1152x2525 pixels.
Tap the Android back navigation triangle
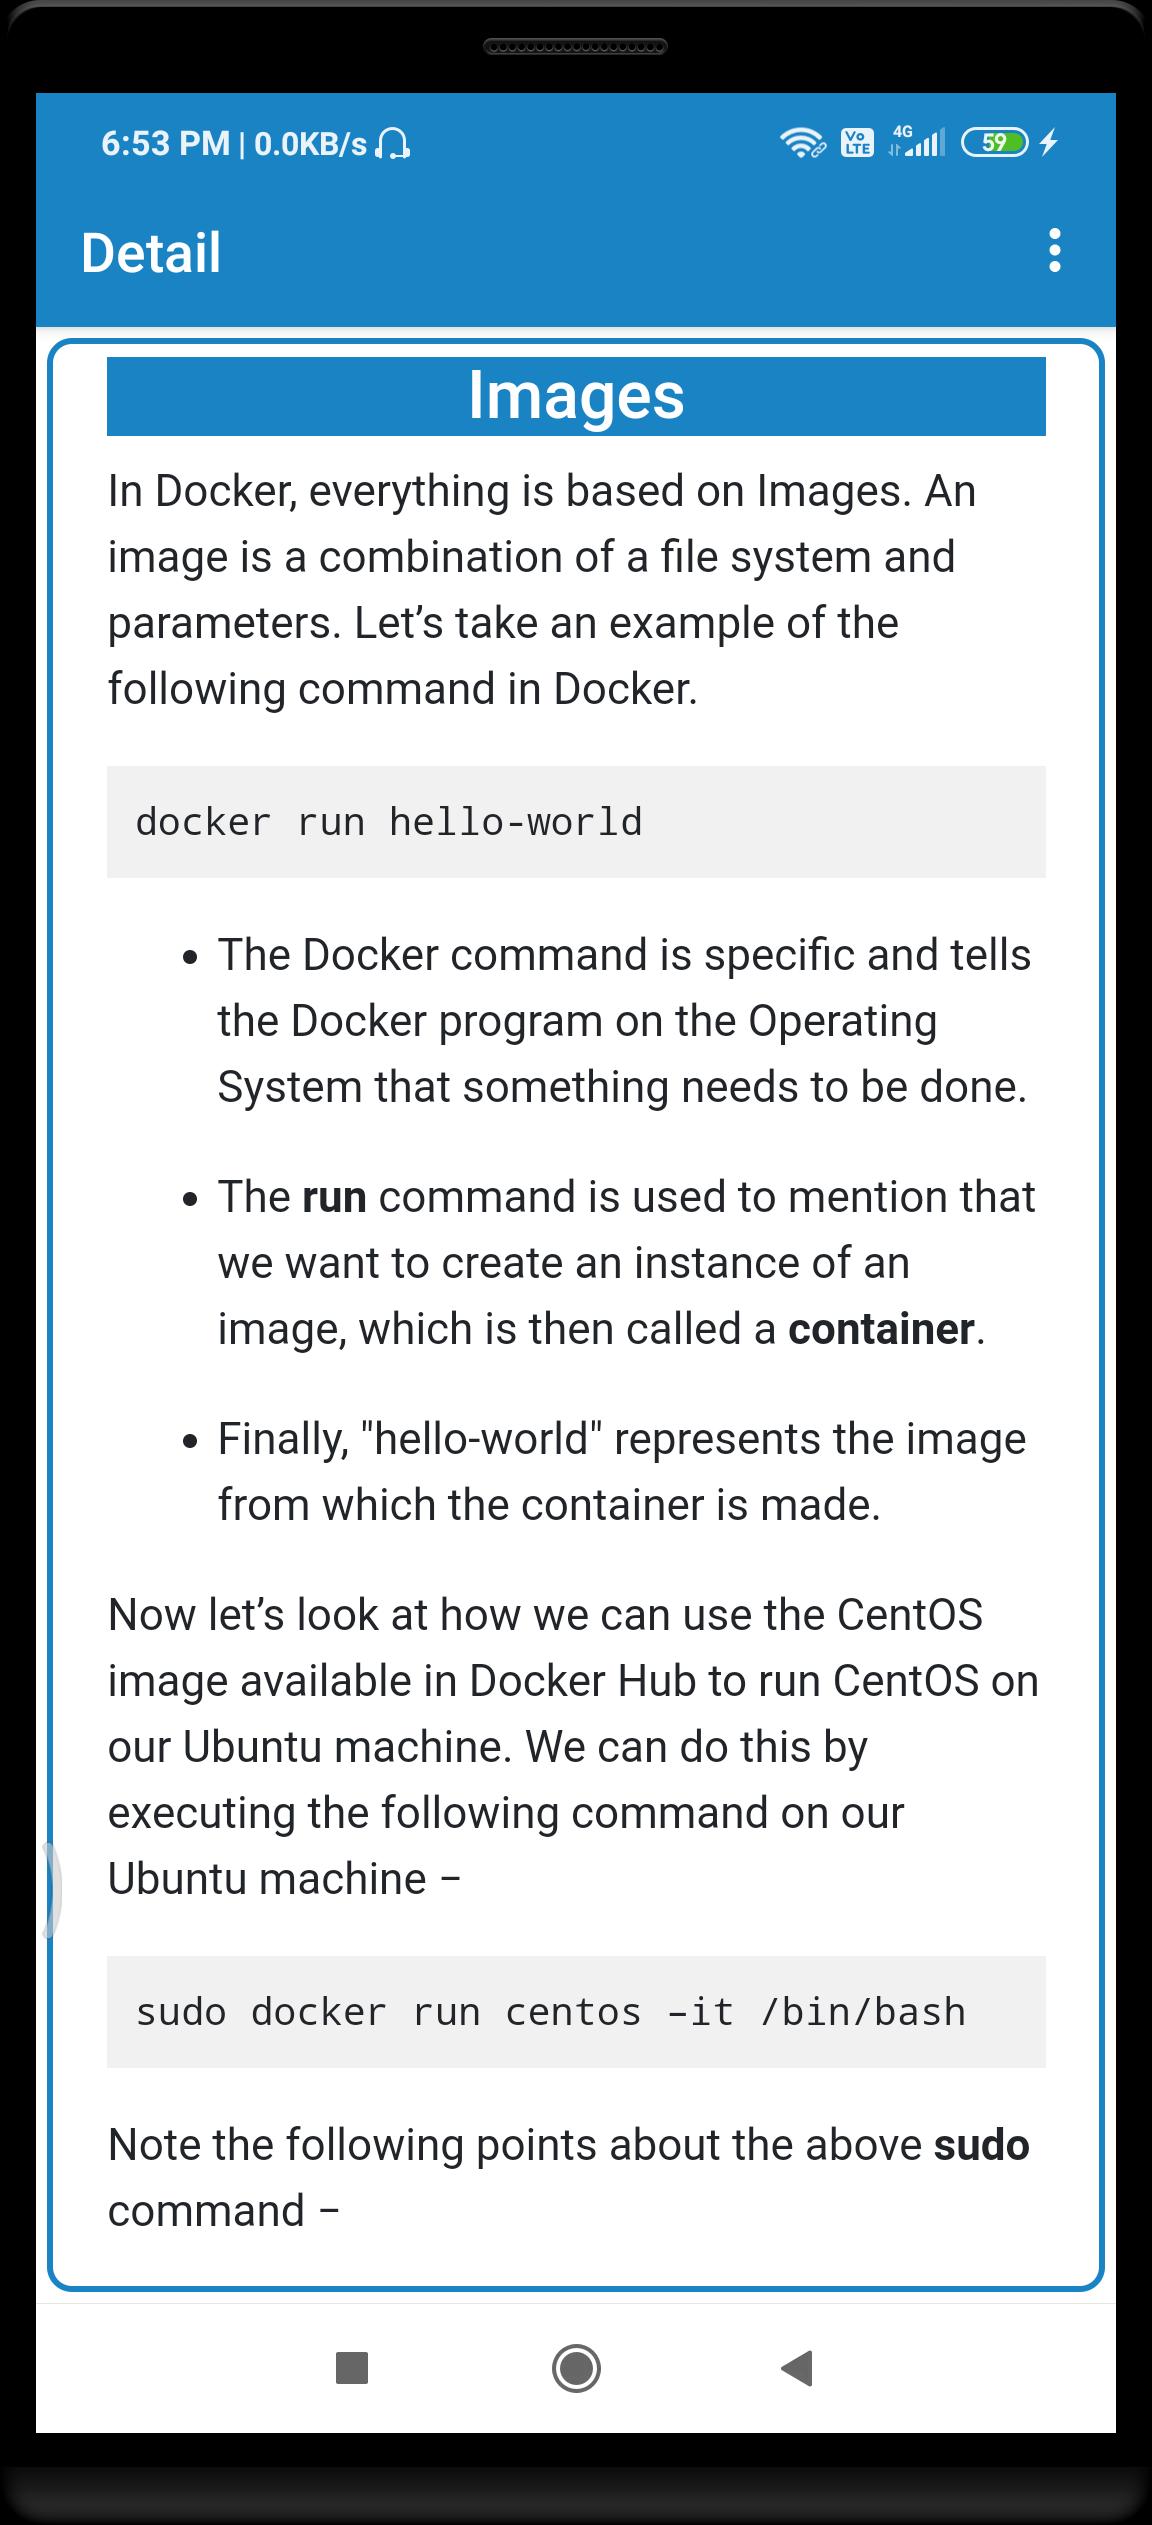coord(797,2368)
